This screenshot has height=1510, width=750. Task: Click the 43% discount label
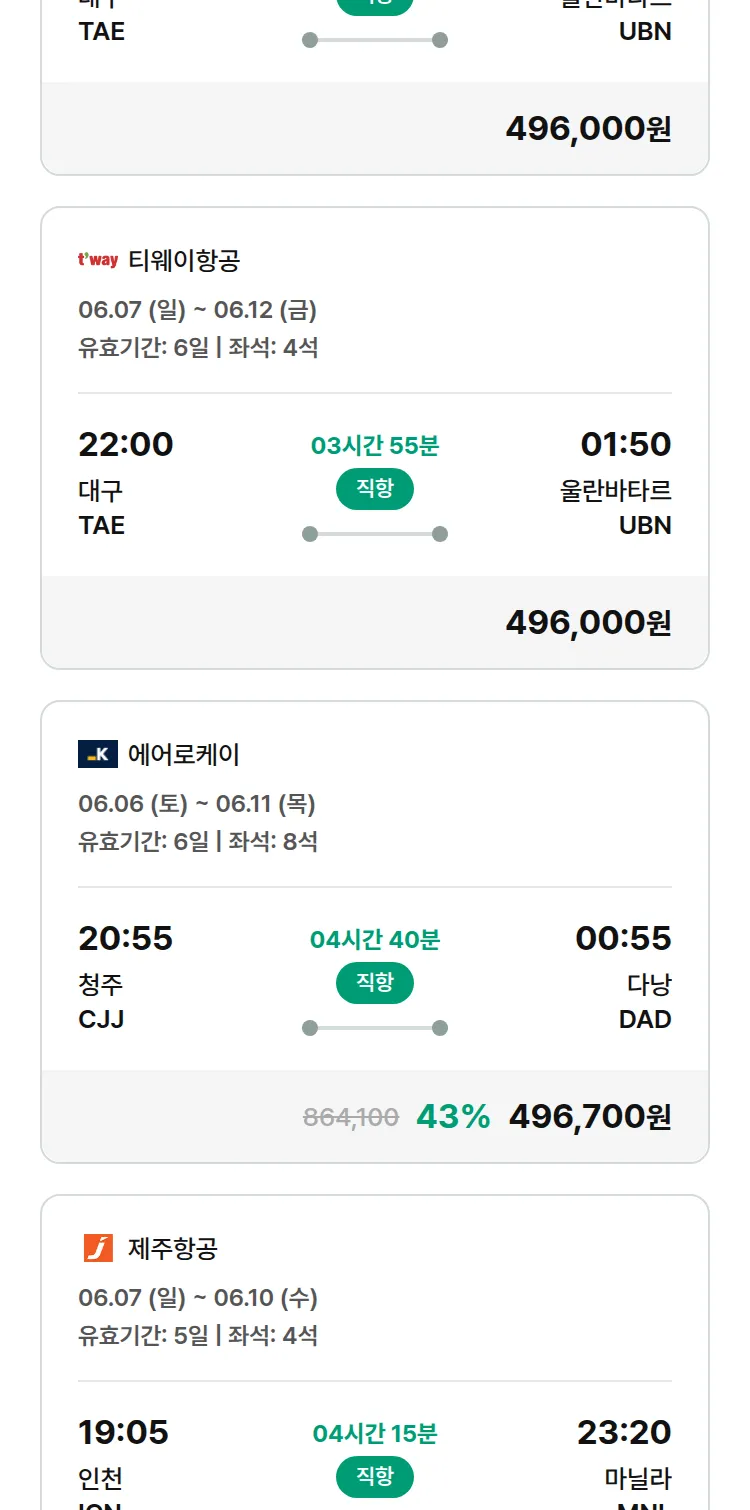coord(453,1116)
